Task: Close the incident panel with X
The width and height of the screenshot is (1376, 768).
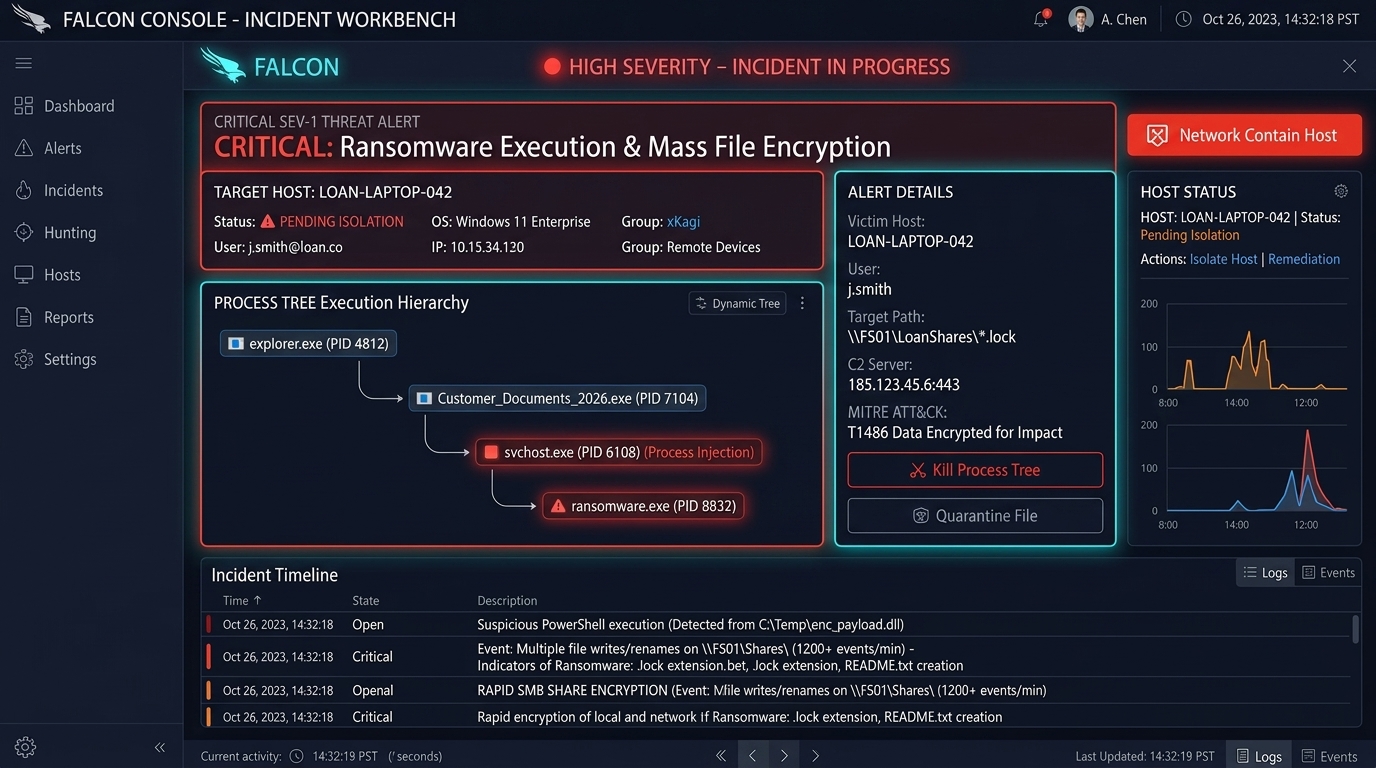Action: [x=1349, y=66]
